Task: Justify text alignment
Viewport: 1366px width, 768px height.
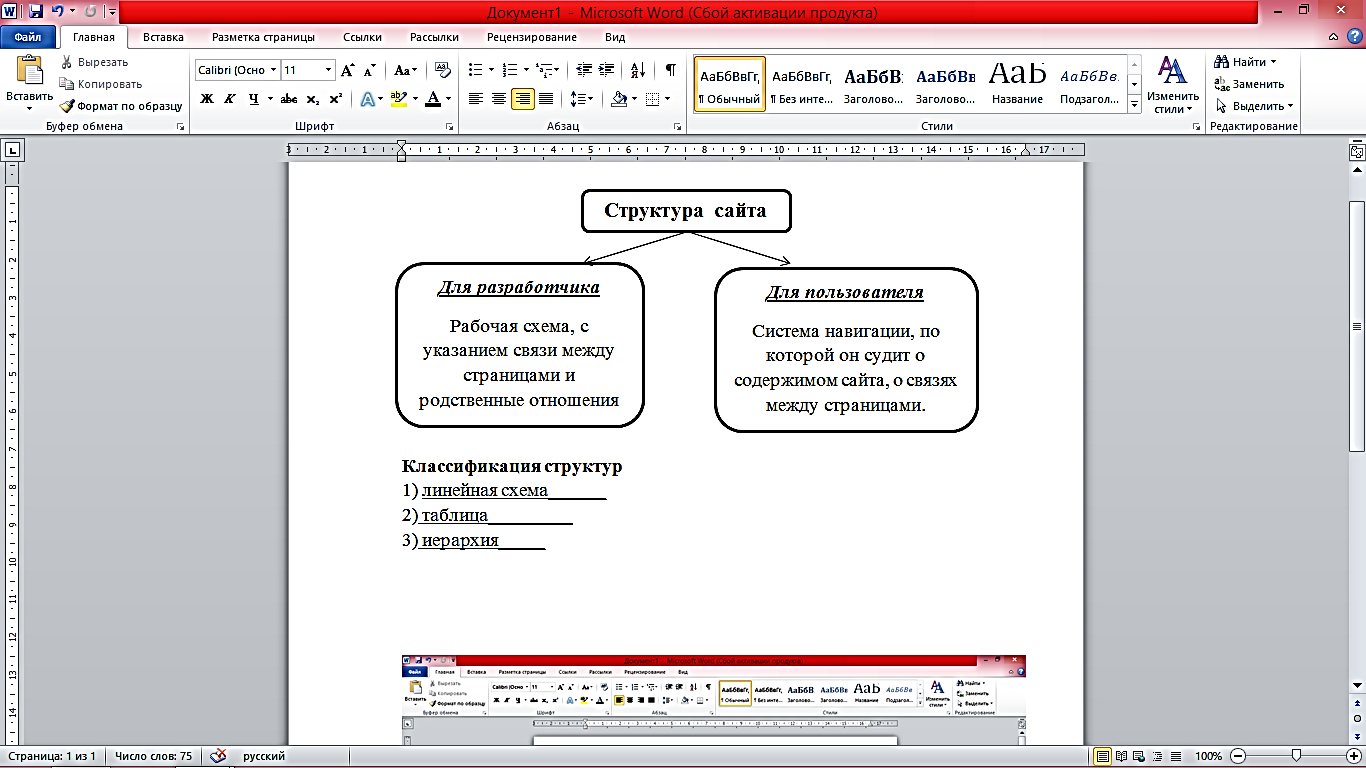Action: (546, 99)
